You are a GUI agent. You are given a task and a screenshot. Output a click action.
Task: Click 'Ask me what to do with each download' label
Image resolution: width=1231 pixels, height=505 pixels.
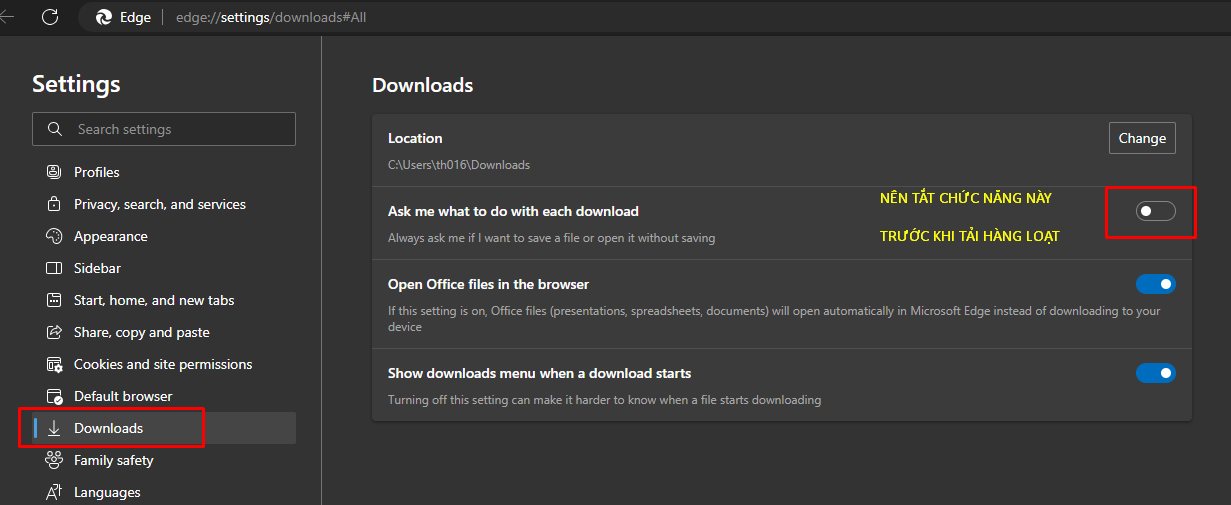click(513, 211)
